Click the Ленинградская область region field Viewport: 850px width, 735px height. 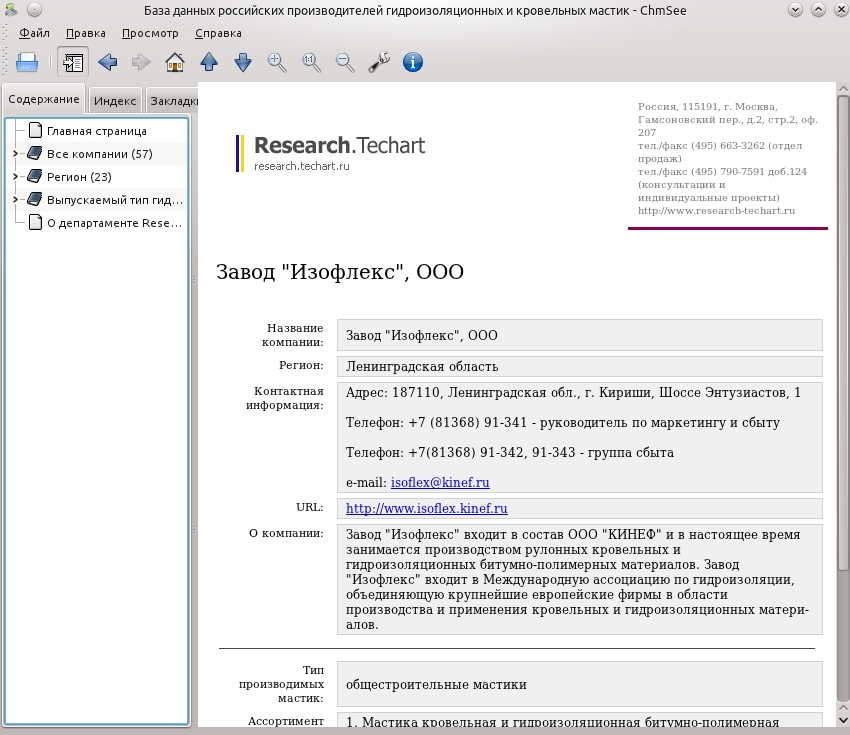pyautogui.click(x=579, y=366)
